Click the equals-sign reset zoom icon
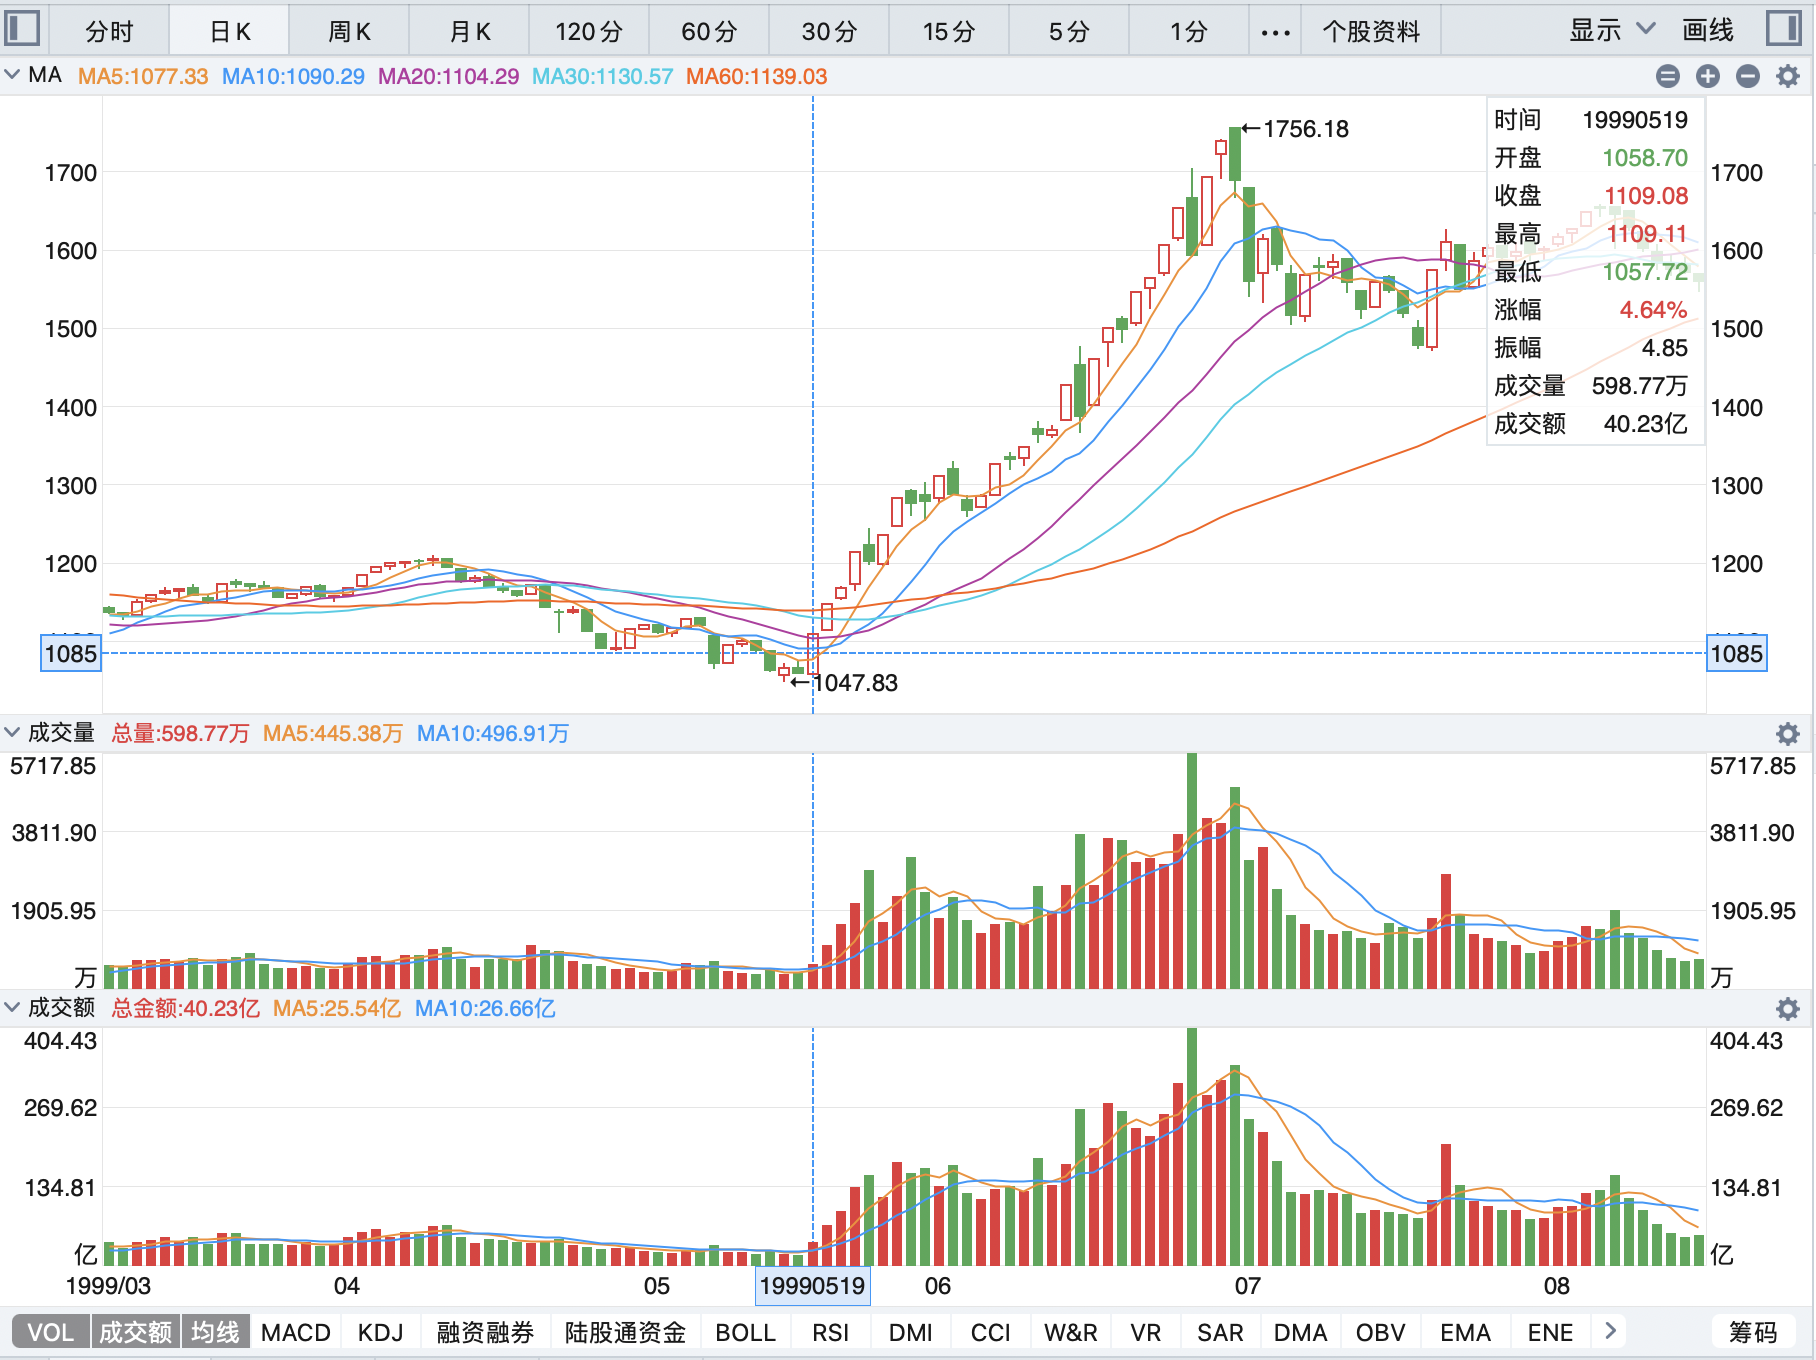Screen dimensions: 1816x1360 (1668, 76)
